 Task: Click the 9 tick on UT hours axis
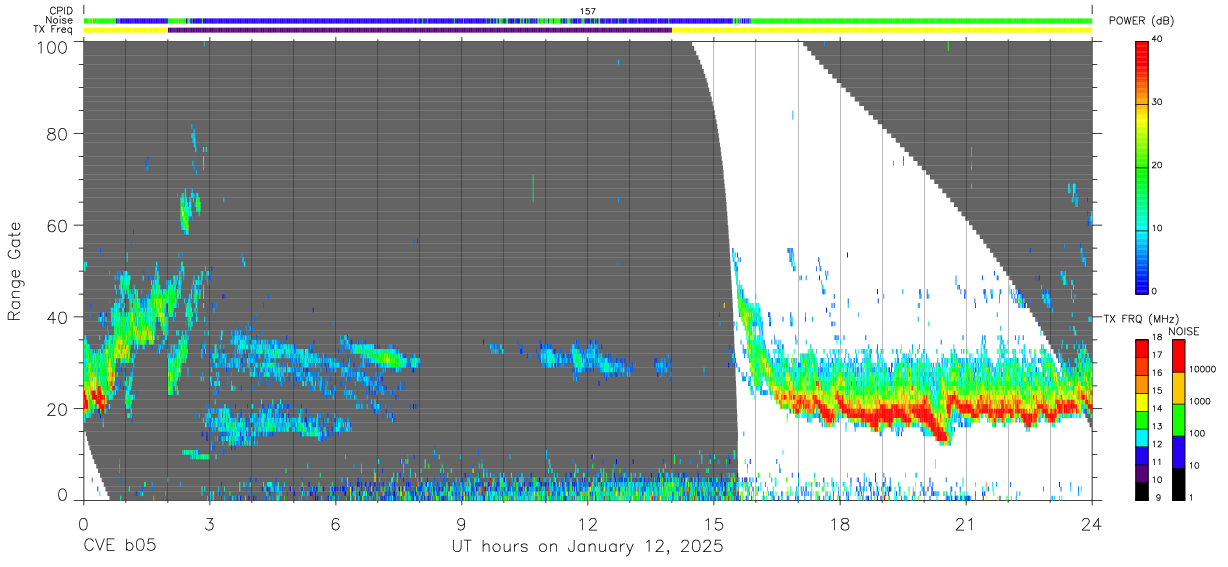pyautogui.click(x=461, y=523)
